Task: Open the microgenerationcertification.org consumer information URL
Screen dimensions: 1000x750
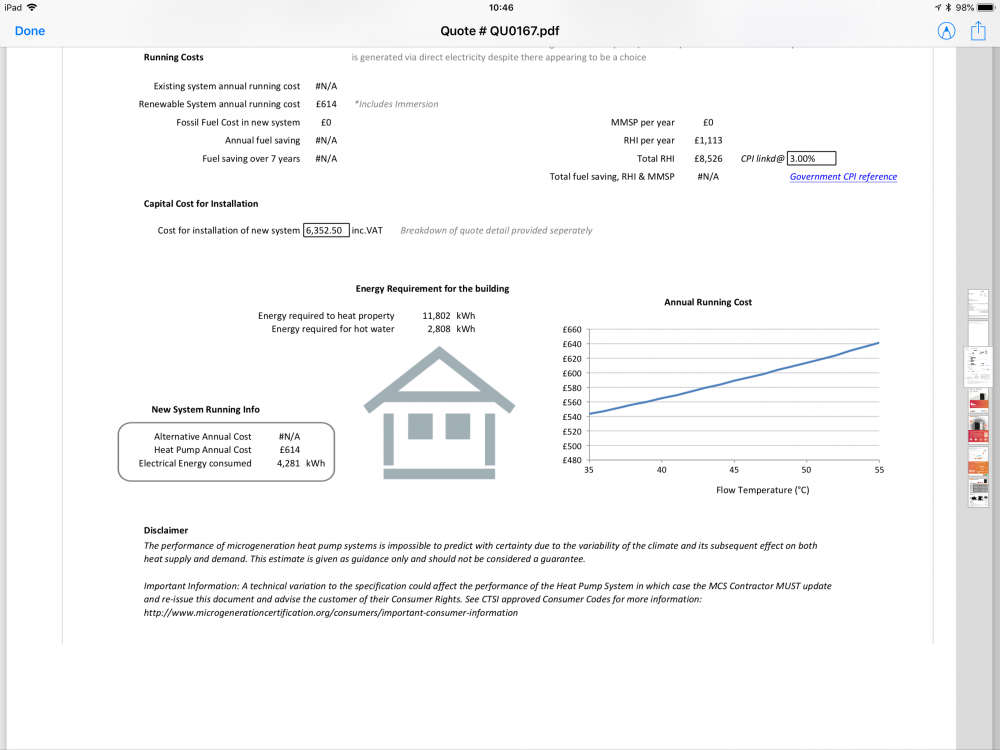Action: (x=330, y=613)
